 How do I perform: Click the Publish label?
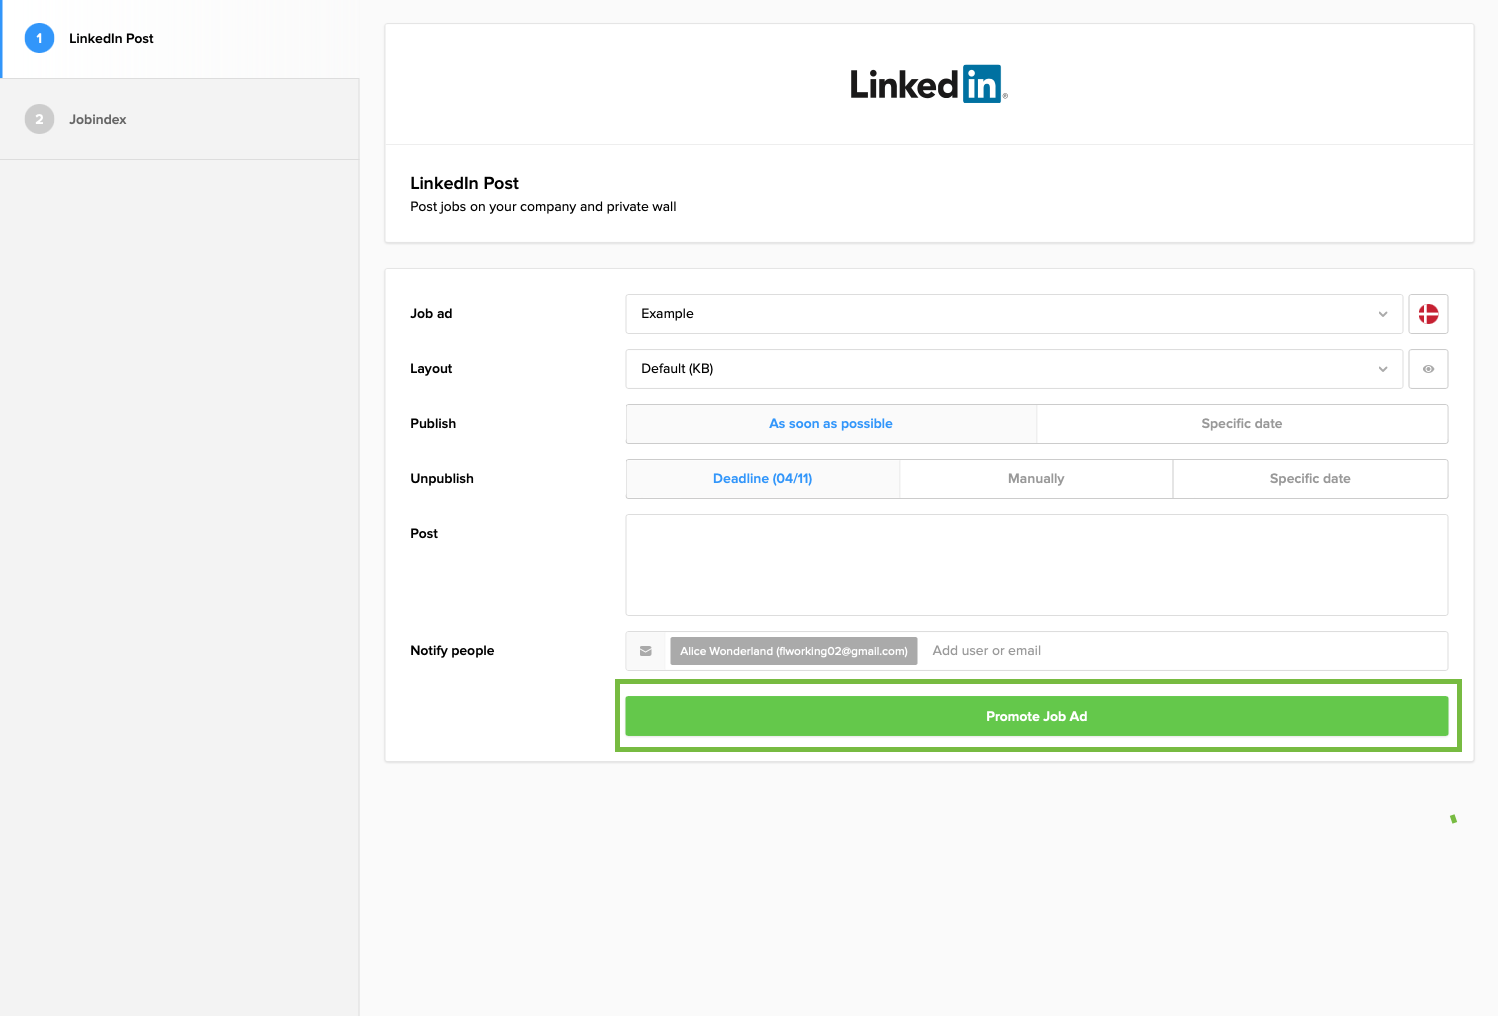433,424
